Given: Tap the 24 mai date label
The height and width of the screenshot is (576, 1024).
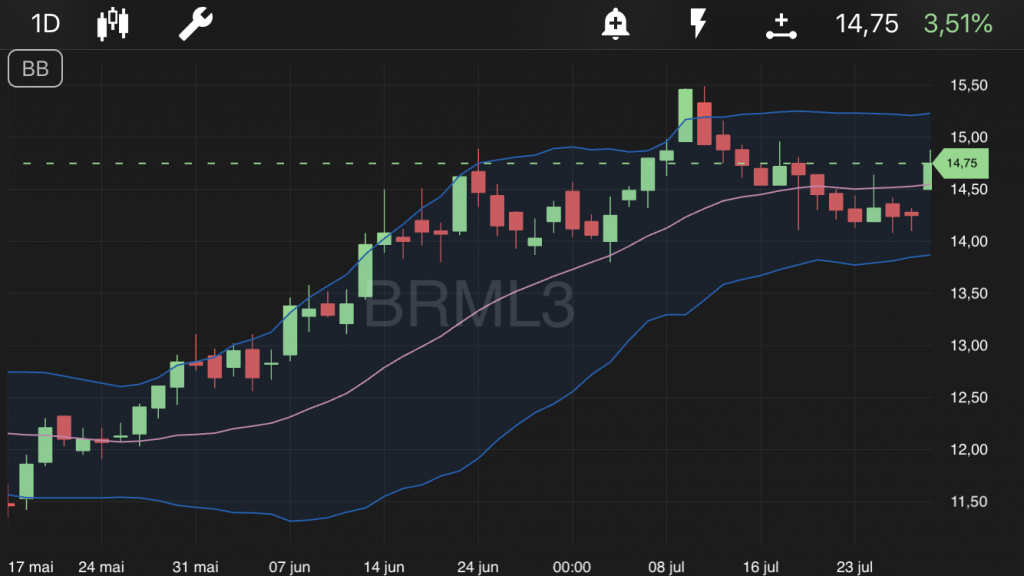Looking at the screenshot, I should coord(101,567).
